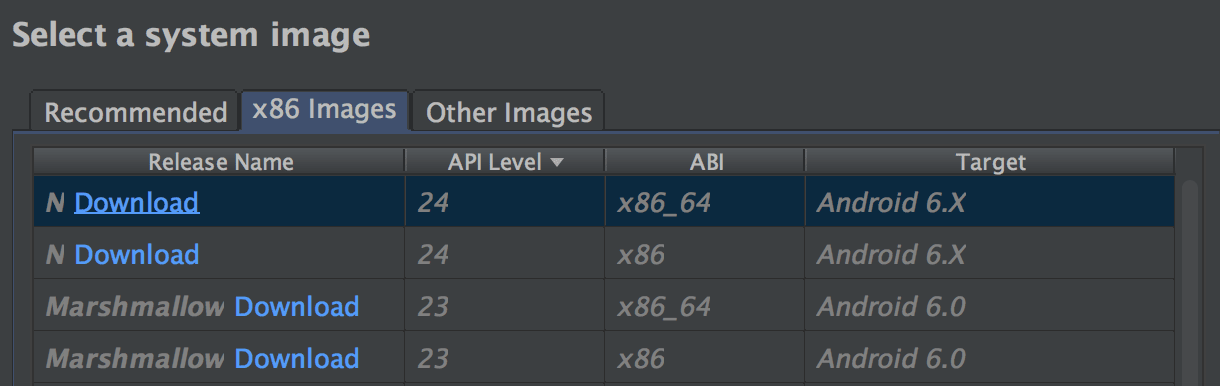The width and height of the screenshot is (1220, 386).
Task: Sort by ABI column header
Action: [705, 161]
